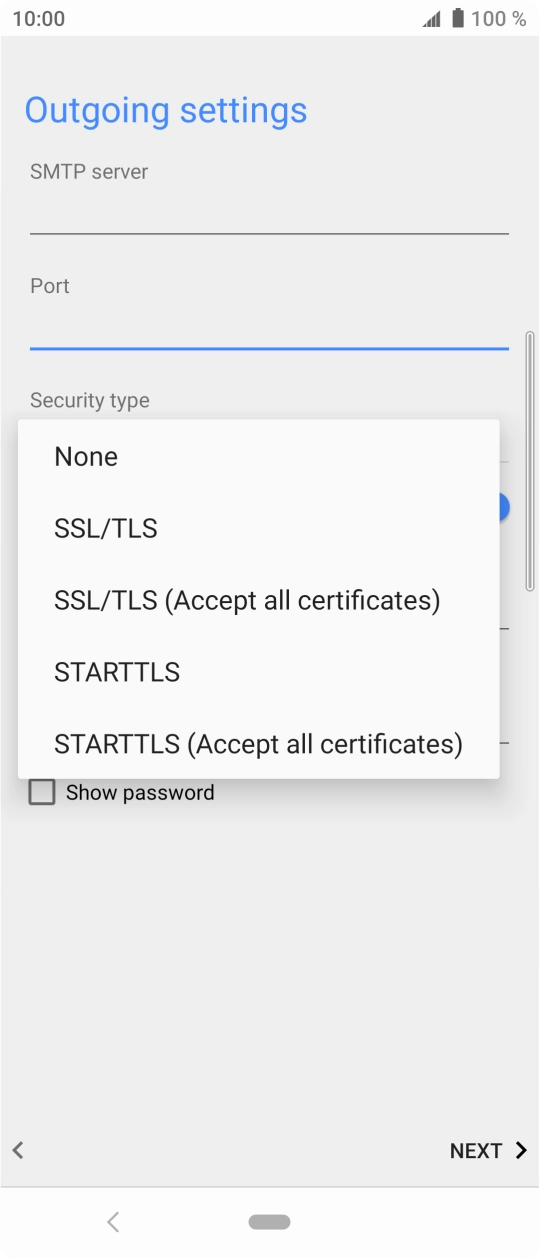Toggle the blue switch behind the dropdown
The height and width of the screenshot is (1258, 539).
pyautogui.click(x=504, y=507)
